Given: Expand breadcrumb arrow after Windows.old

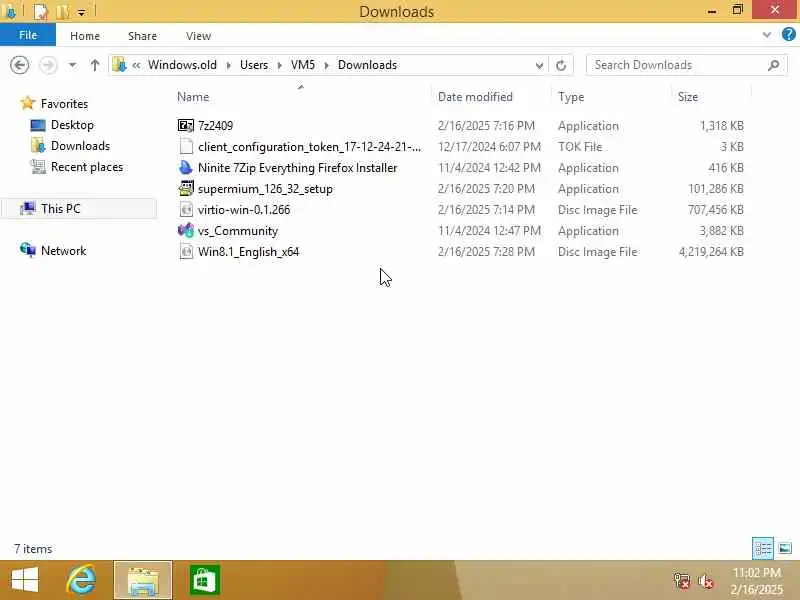Looking at the screenshot, I should 228,65.
